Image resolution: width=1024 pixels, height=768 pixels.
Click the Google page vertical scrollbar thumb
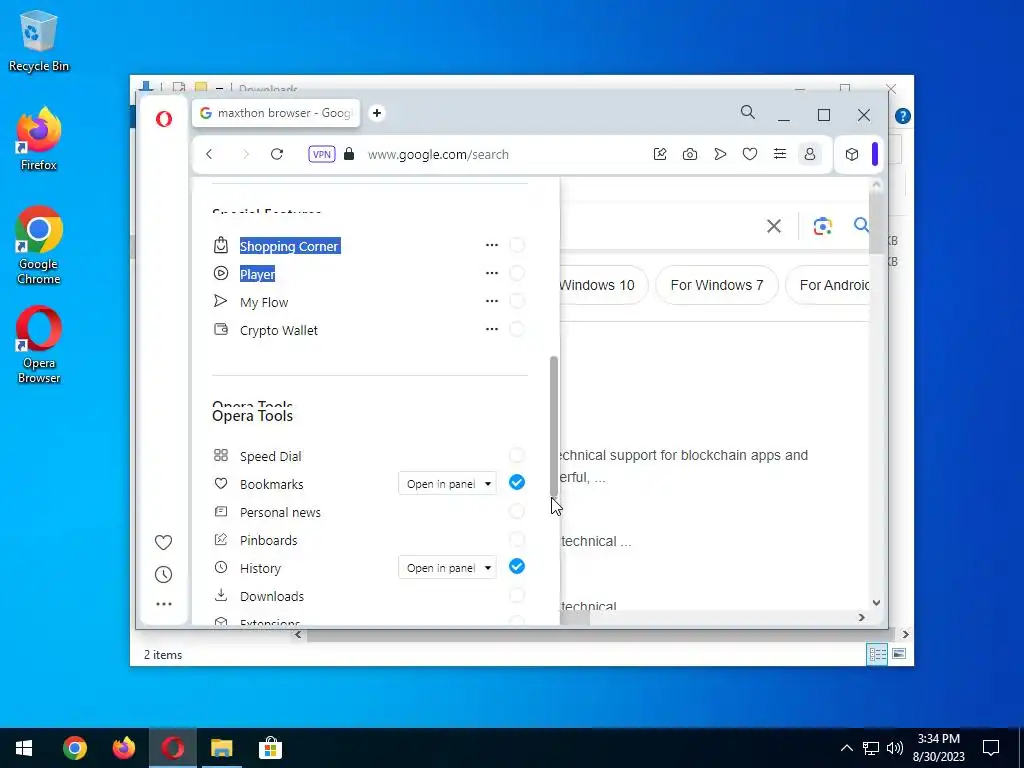876,221
